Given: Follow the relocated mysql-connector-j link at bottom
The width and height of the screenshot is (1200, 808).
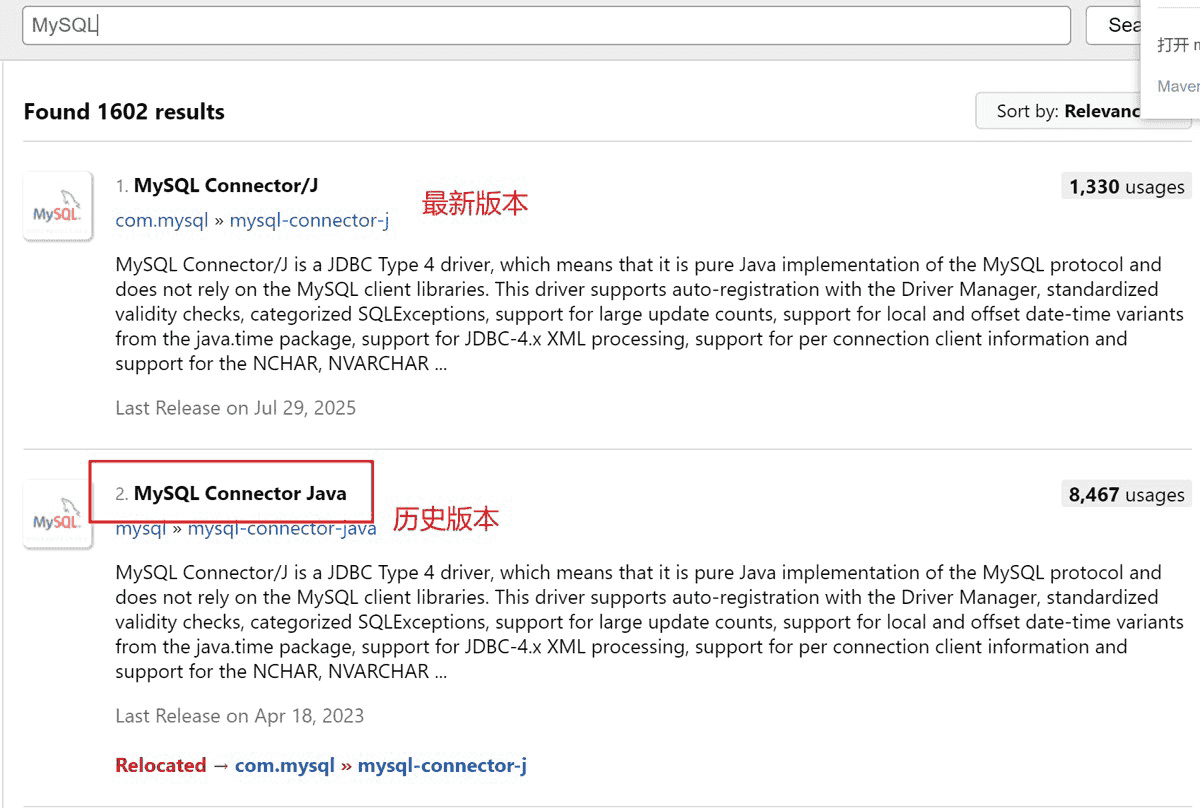Looking at the screenshot, I should (x=442, y=765).
